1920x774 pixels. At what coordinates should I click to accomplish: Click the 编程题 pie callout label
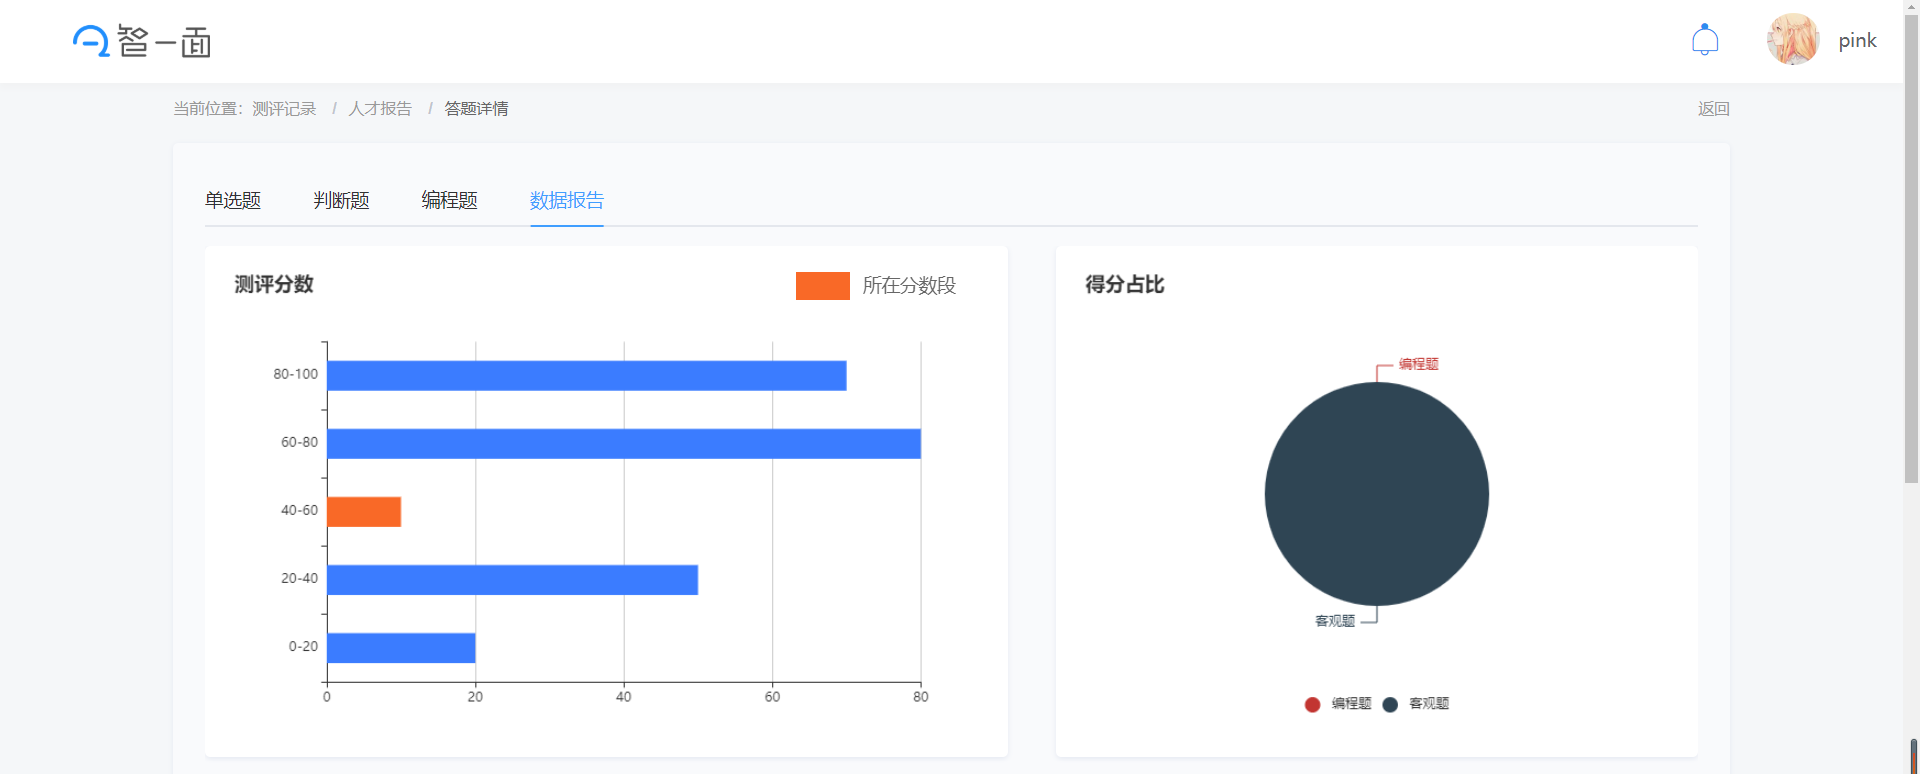tap(1418, 364)
